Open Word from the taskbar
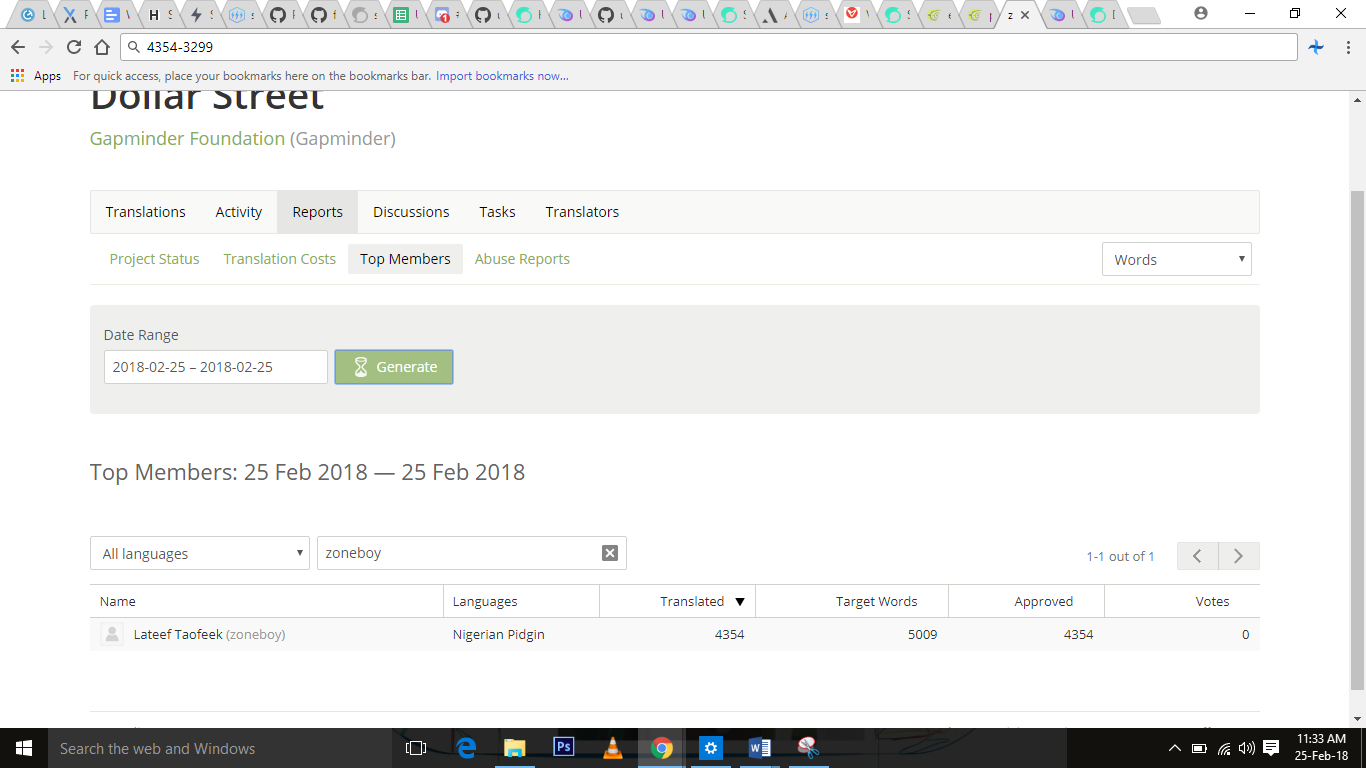The width and height of the screenshot is (1366, 768). (x=759, y=748)
